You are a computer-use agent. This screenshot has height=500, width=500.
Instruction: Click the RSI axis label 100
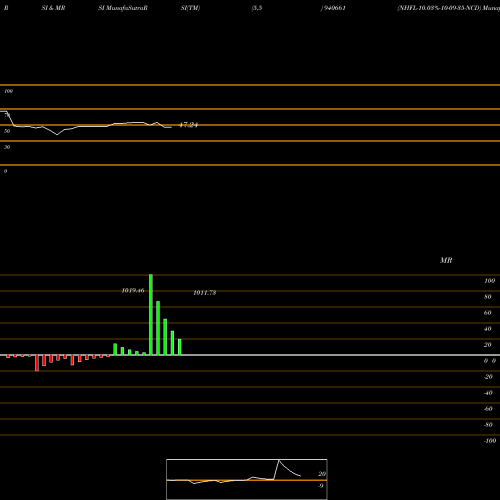(x=9, y=91)
